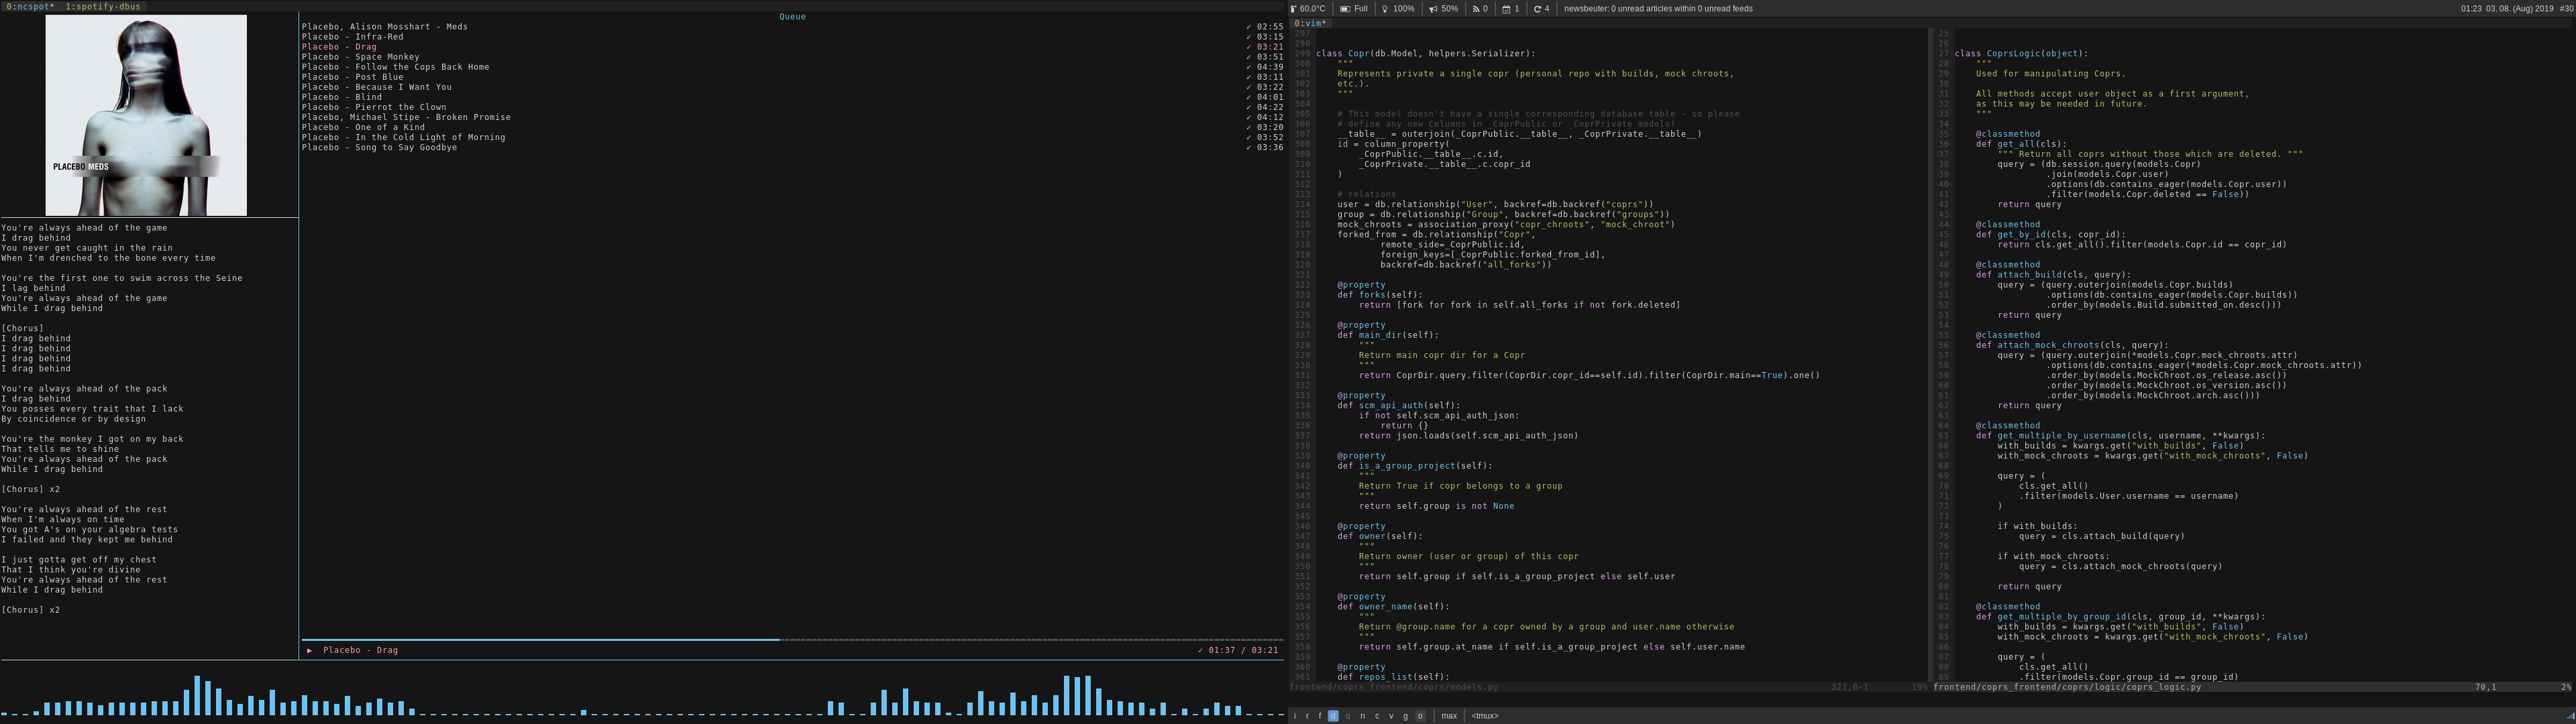2576x724 pixels.
Task: Click 'def scm_api_auth(self):' definition
Action: pos(1399,405)
